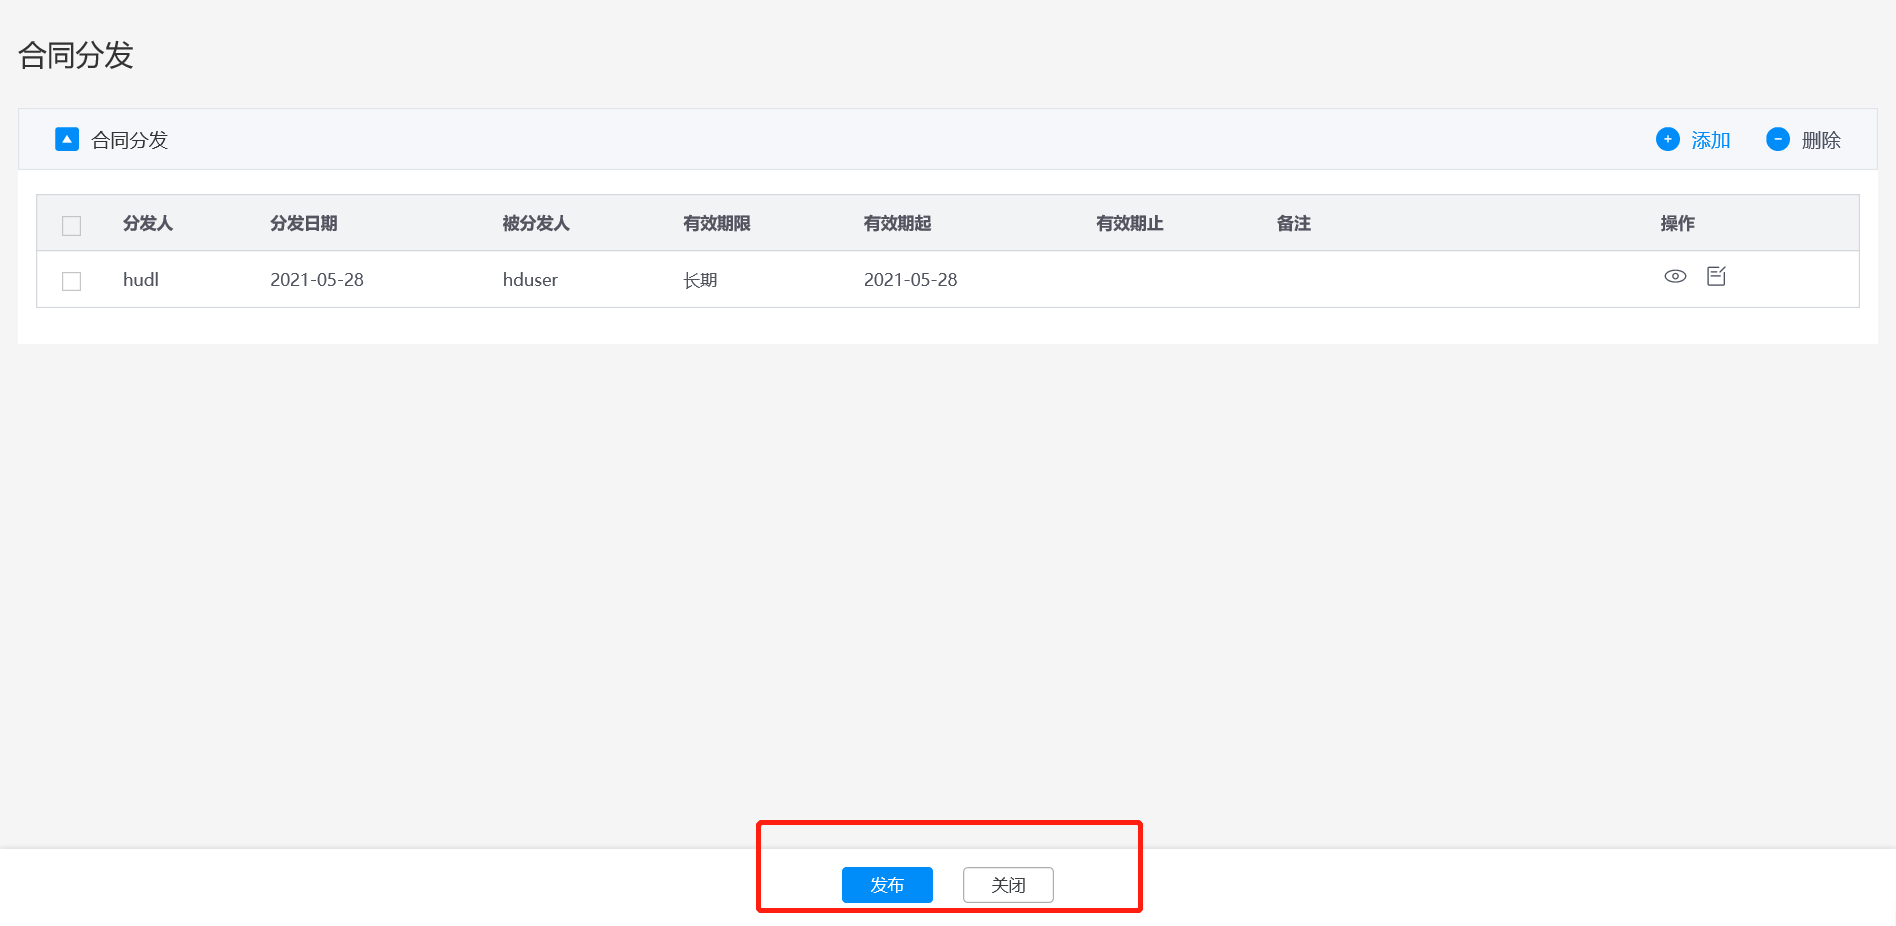The height and width of the screenshot is (926, 1896).
Task: View hudl record with the eye icon
Action: tap(1675, 276)
